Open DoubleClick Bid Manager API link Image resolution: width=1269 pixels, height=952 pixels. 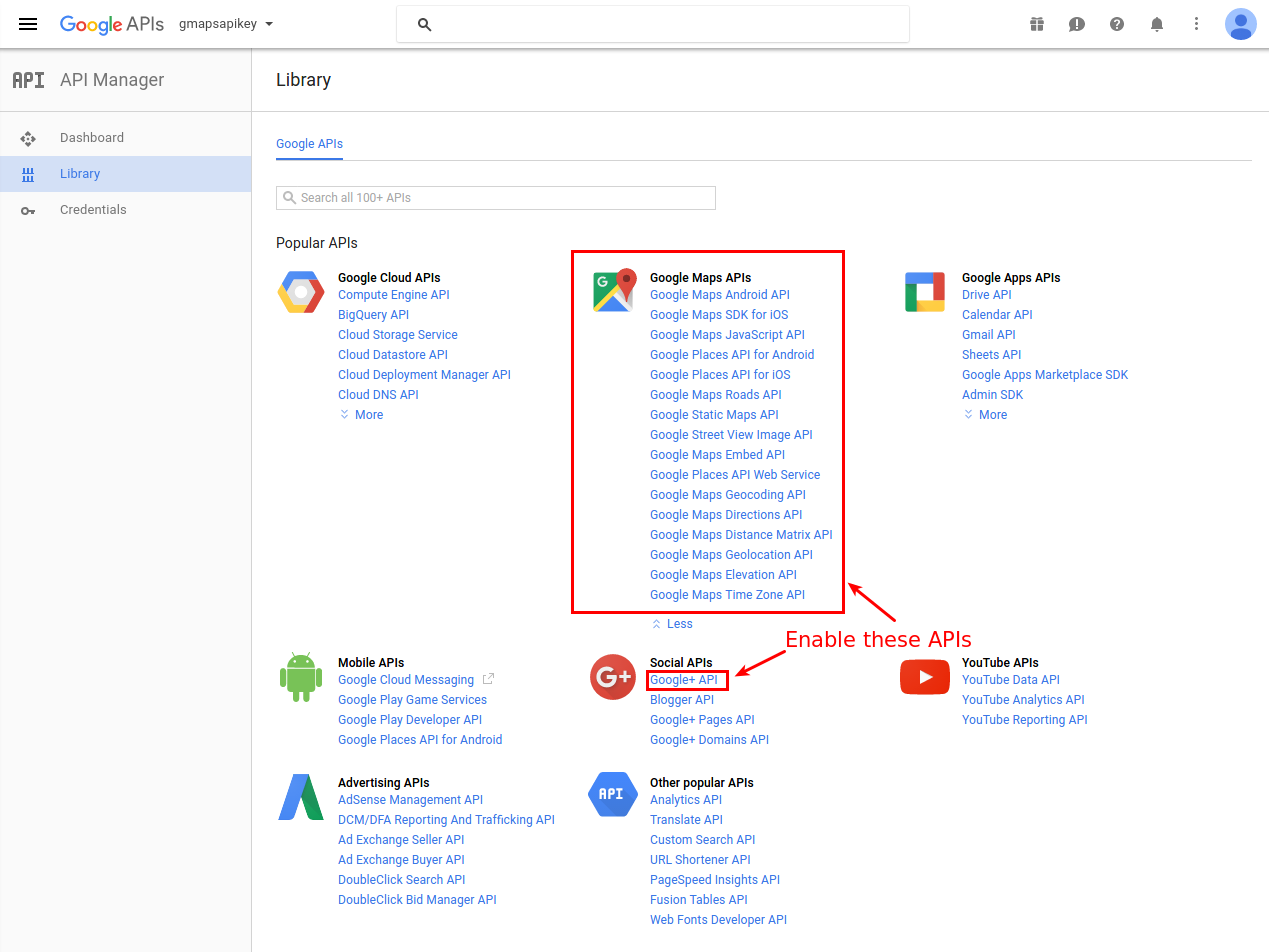tap(418, 900)
